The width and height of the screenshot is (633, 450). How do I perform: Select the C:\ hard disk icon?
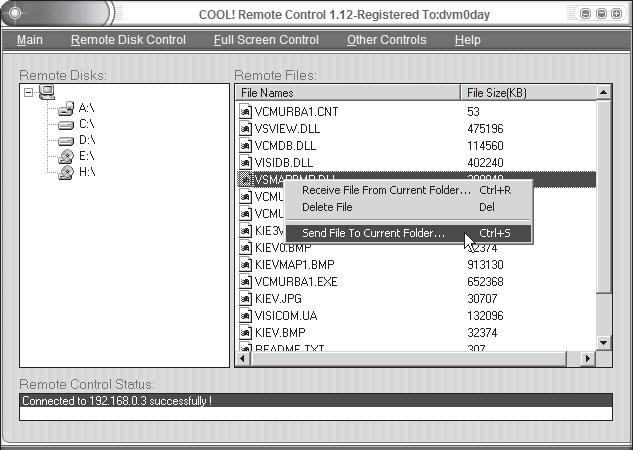point(66,125)
